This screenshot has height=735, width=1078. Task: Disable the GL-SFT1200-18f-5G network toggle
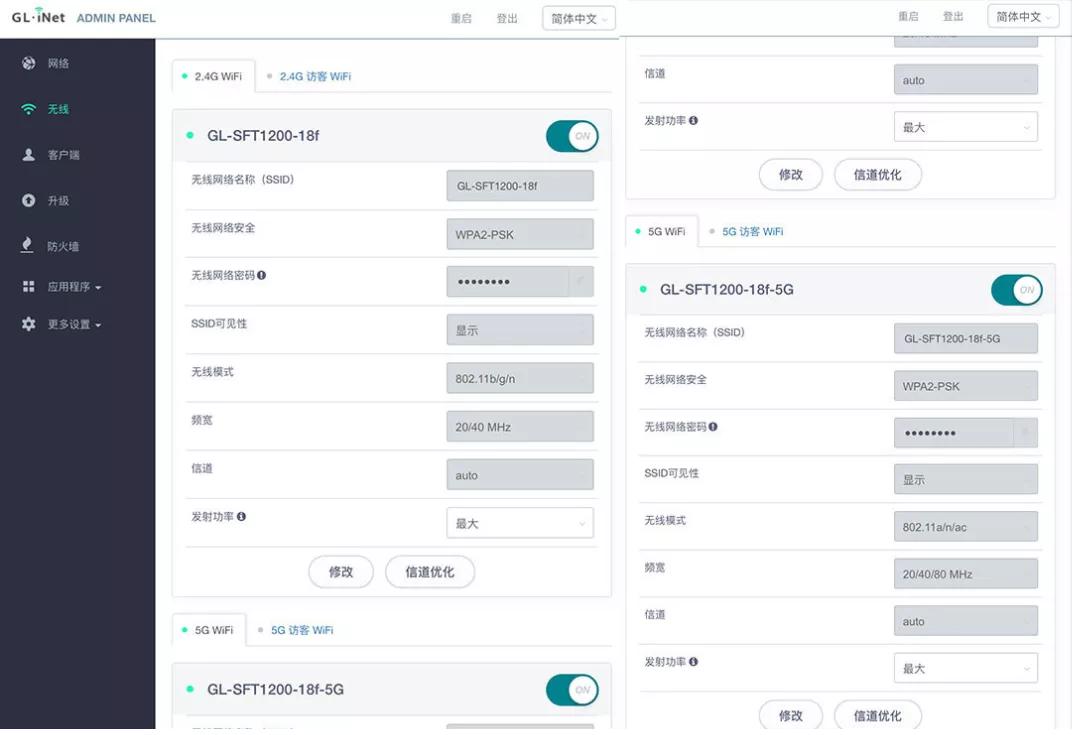click(1016, 290)
